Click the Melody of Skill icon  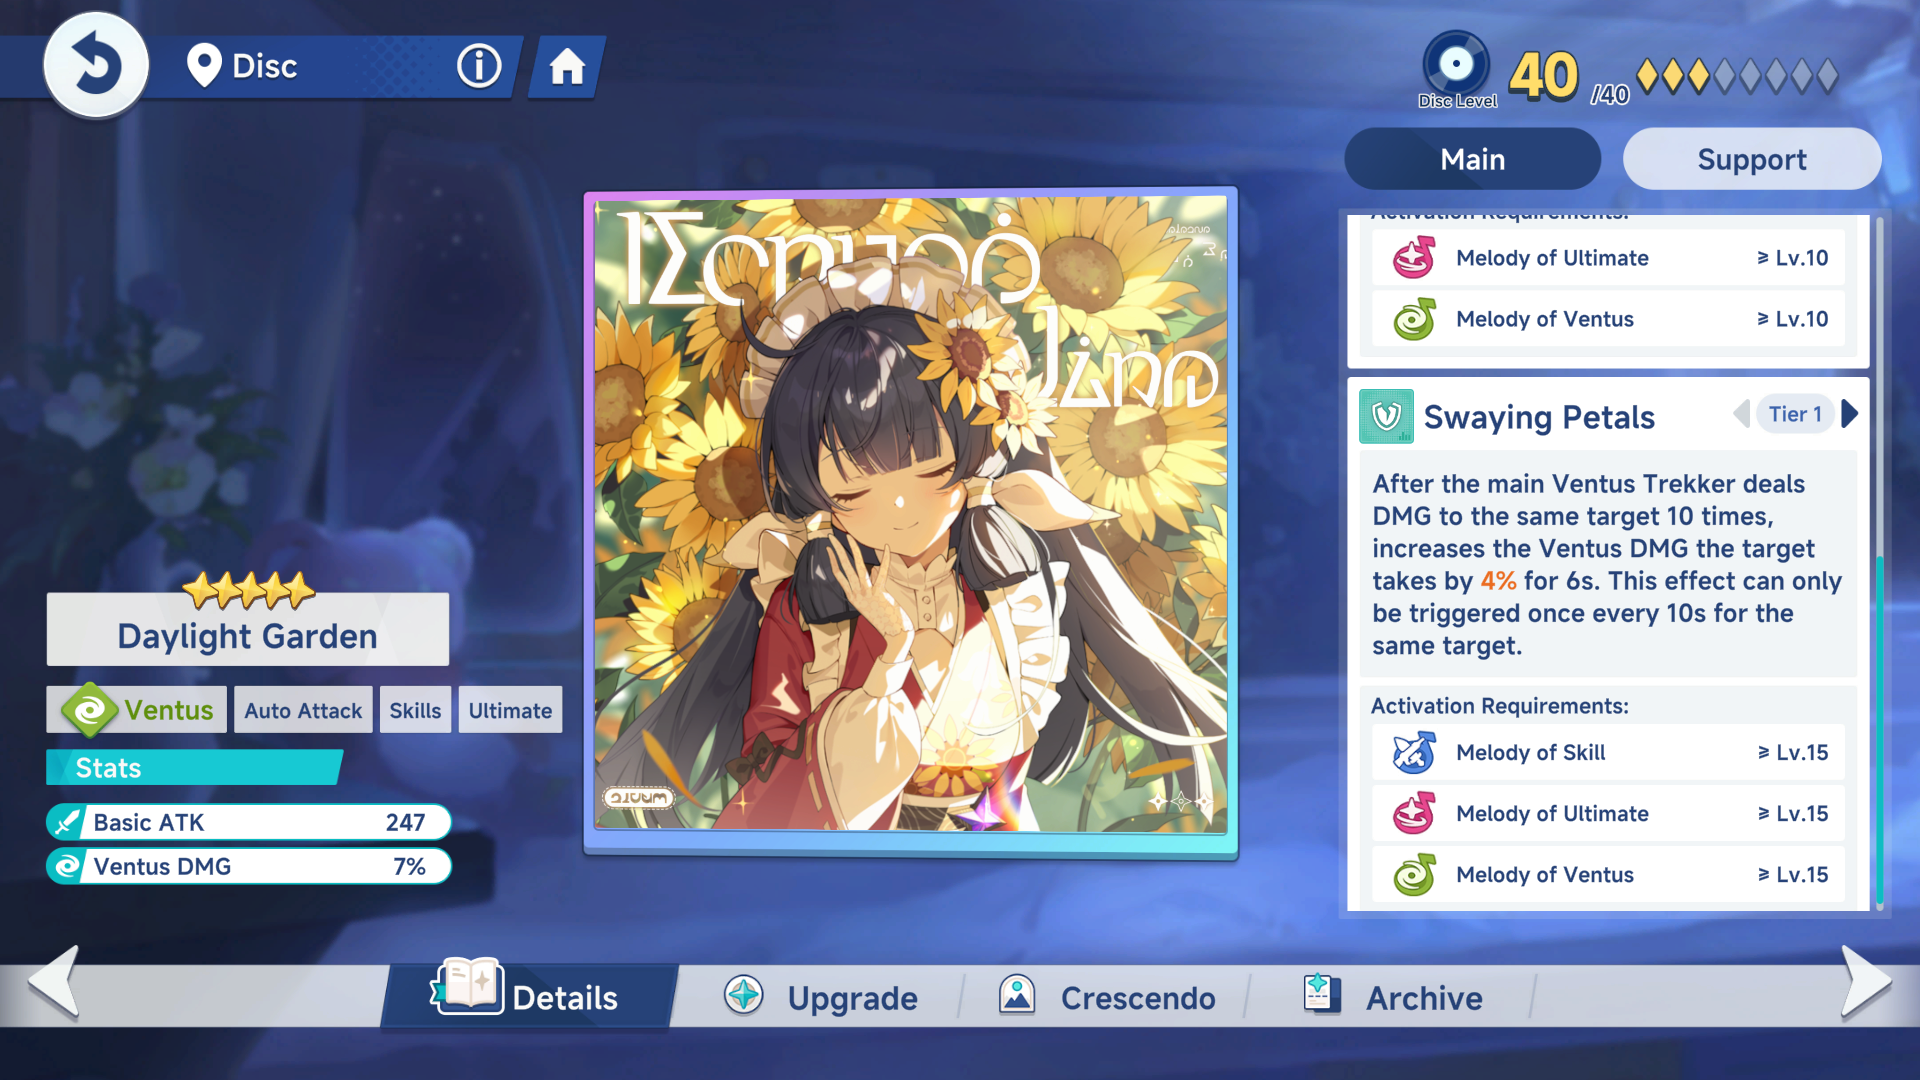tap(1414, 753)
